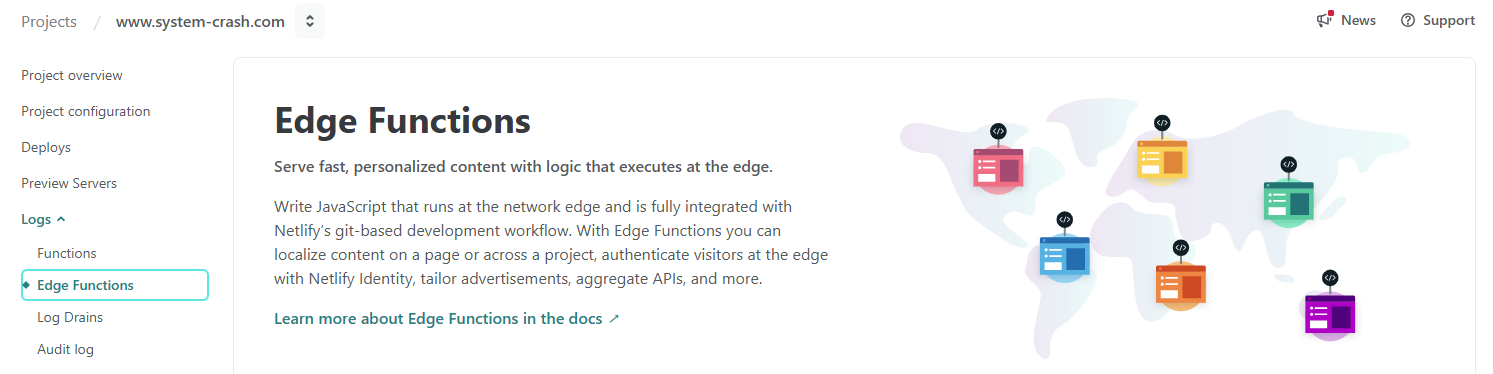The image size is (1493, 374).
Task: Open the www.system-crash.com project name
Action: pos(200,21)
